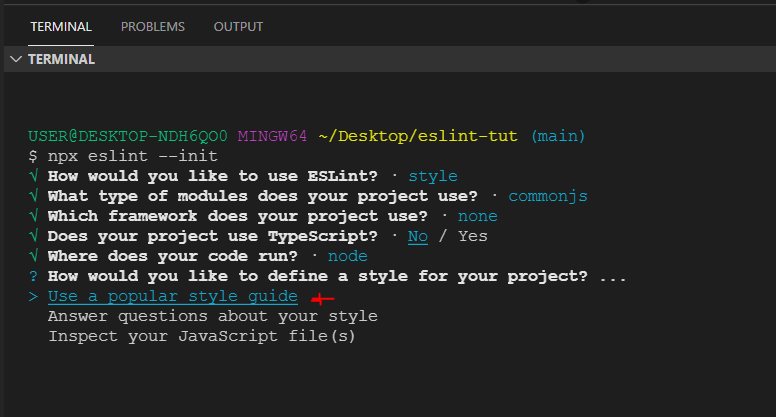Click the question mark before style definition prompt
The width and height of the screenshot is (776, 417).
coord(34,276)
